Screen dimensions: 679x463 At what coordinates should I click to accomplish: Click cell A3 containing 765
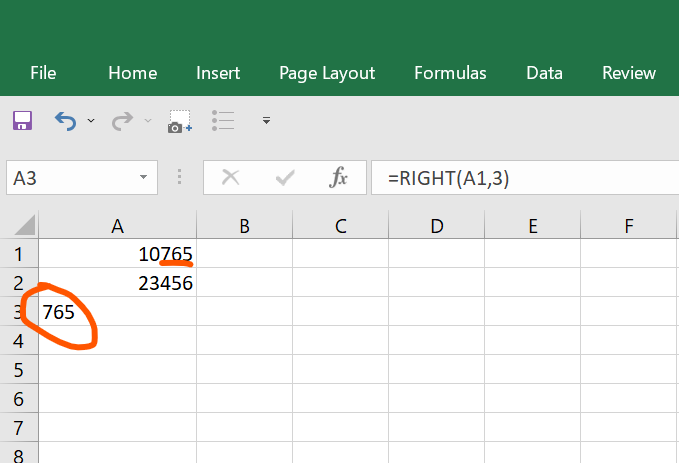pos(117,312)
